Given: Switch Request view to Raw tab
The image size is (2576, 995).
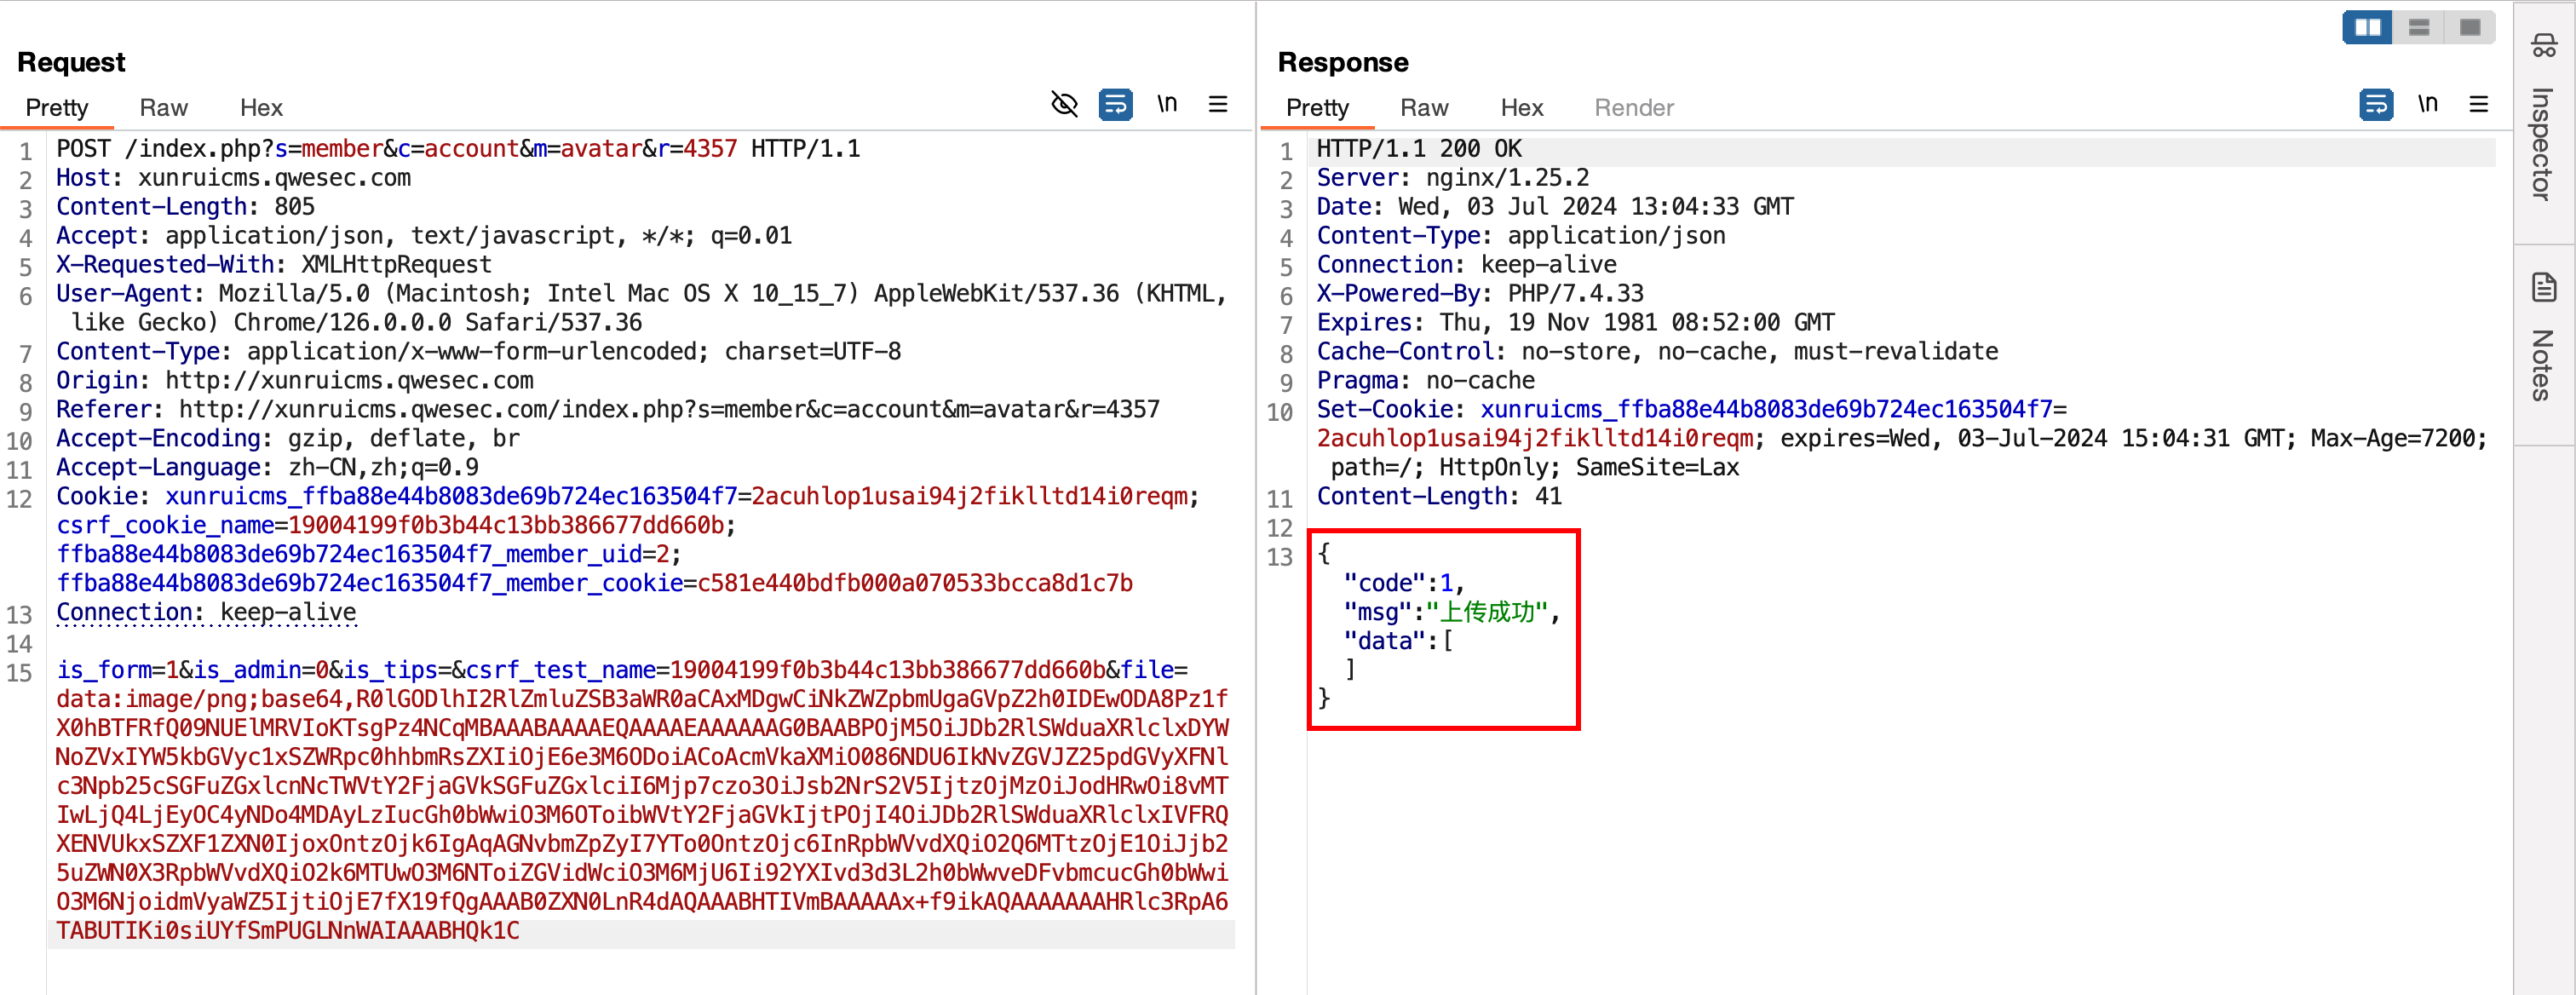Looking at the screenshot, I should (163, 107).
